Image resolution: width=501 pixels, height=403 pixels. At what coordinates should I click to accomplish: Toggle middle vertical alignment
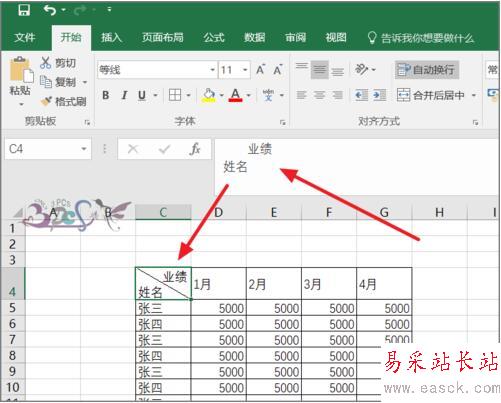click(320, 69)
